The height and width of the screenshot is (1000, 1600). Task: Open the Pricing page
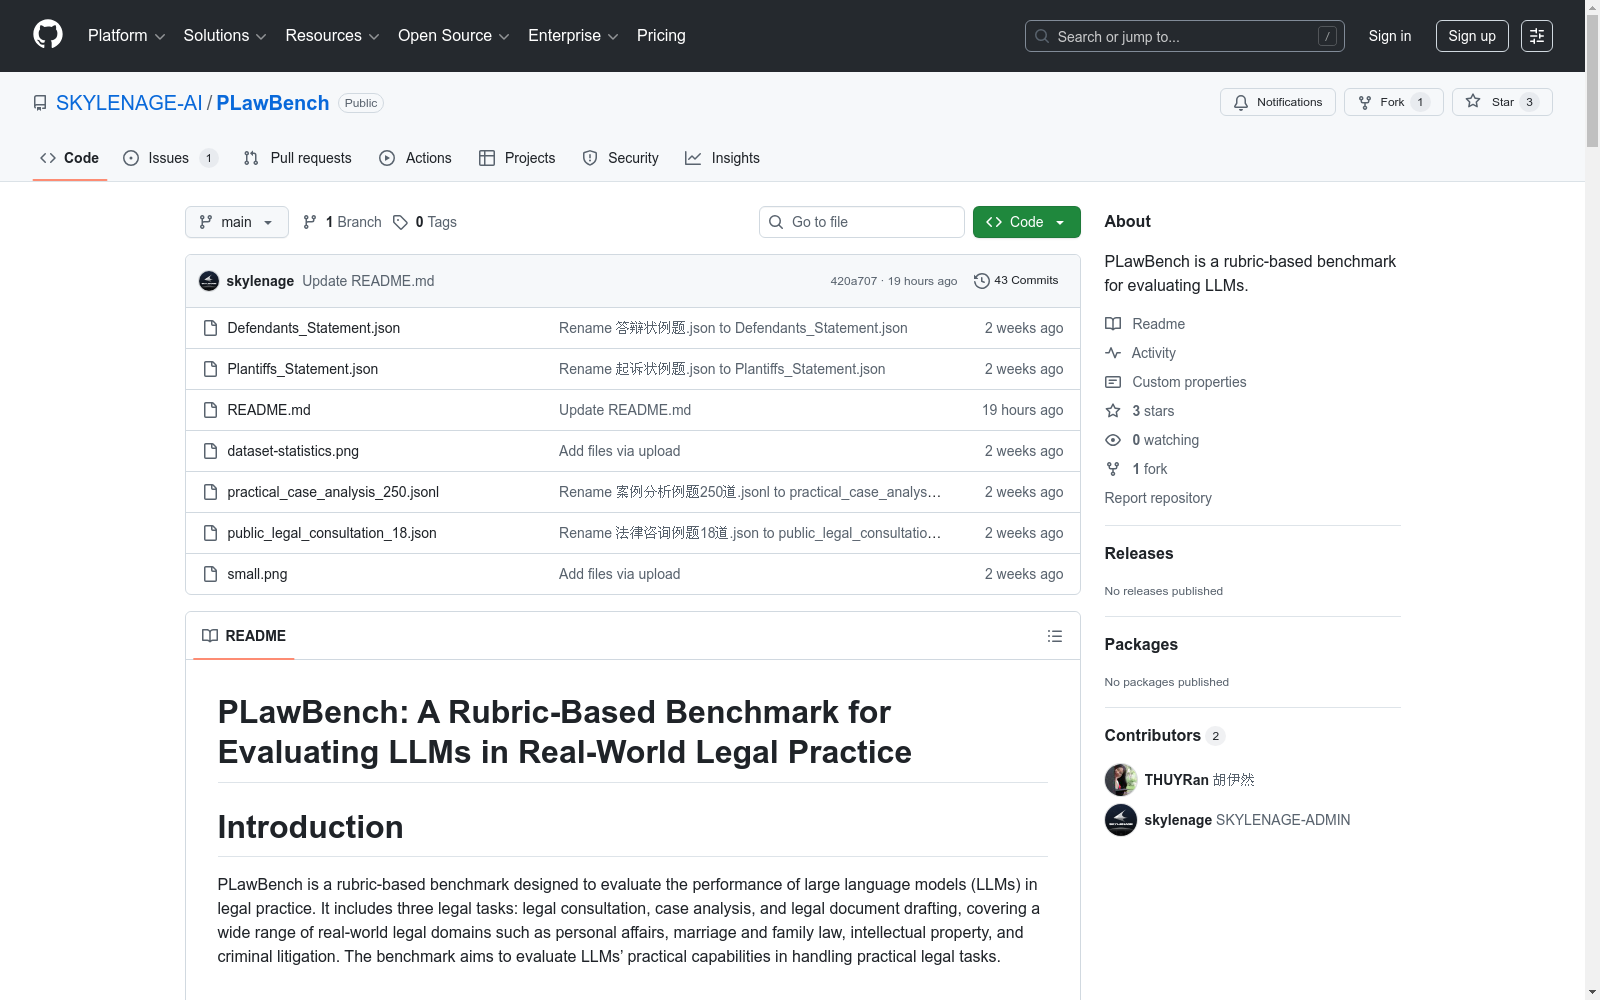pyautogui.click(x=661, y=36)
